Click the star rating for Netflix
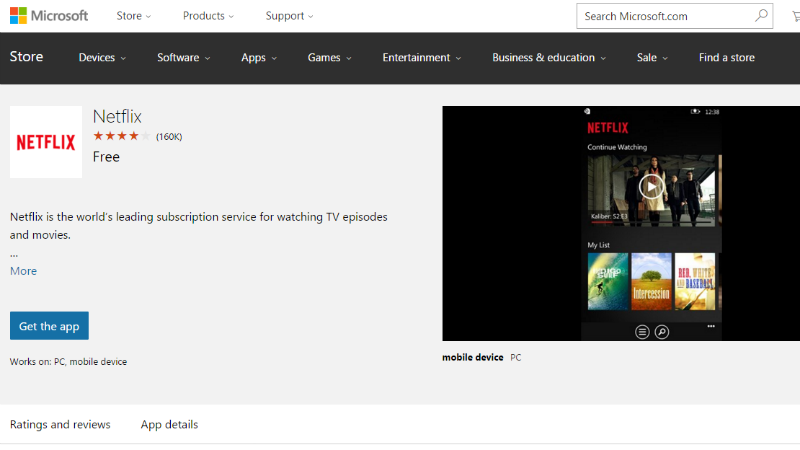This screenshot has width=800, height=450. 121,136
